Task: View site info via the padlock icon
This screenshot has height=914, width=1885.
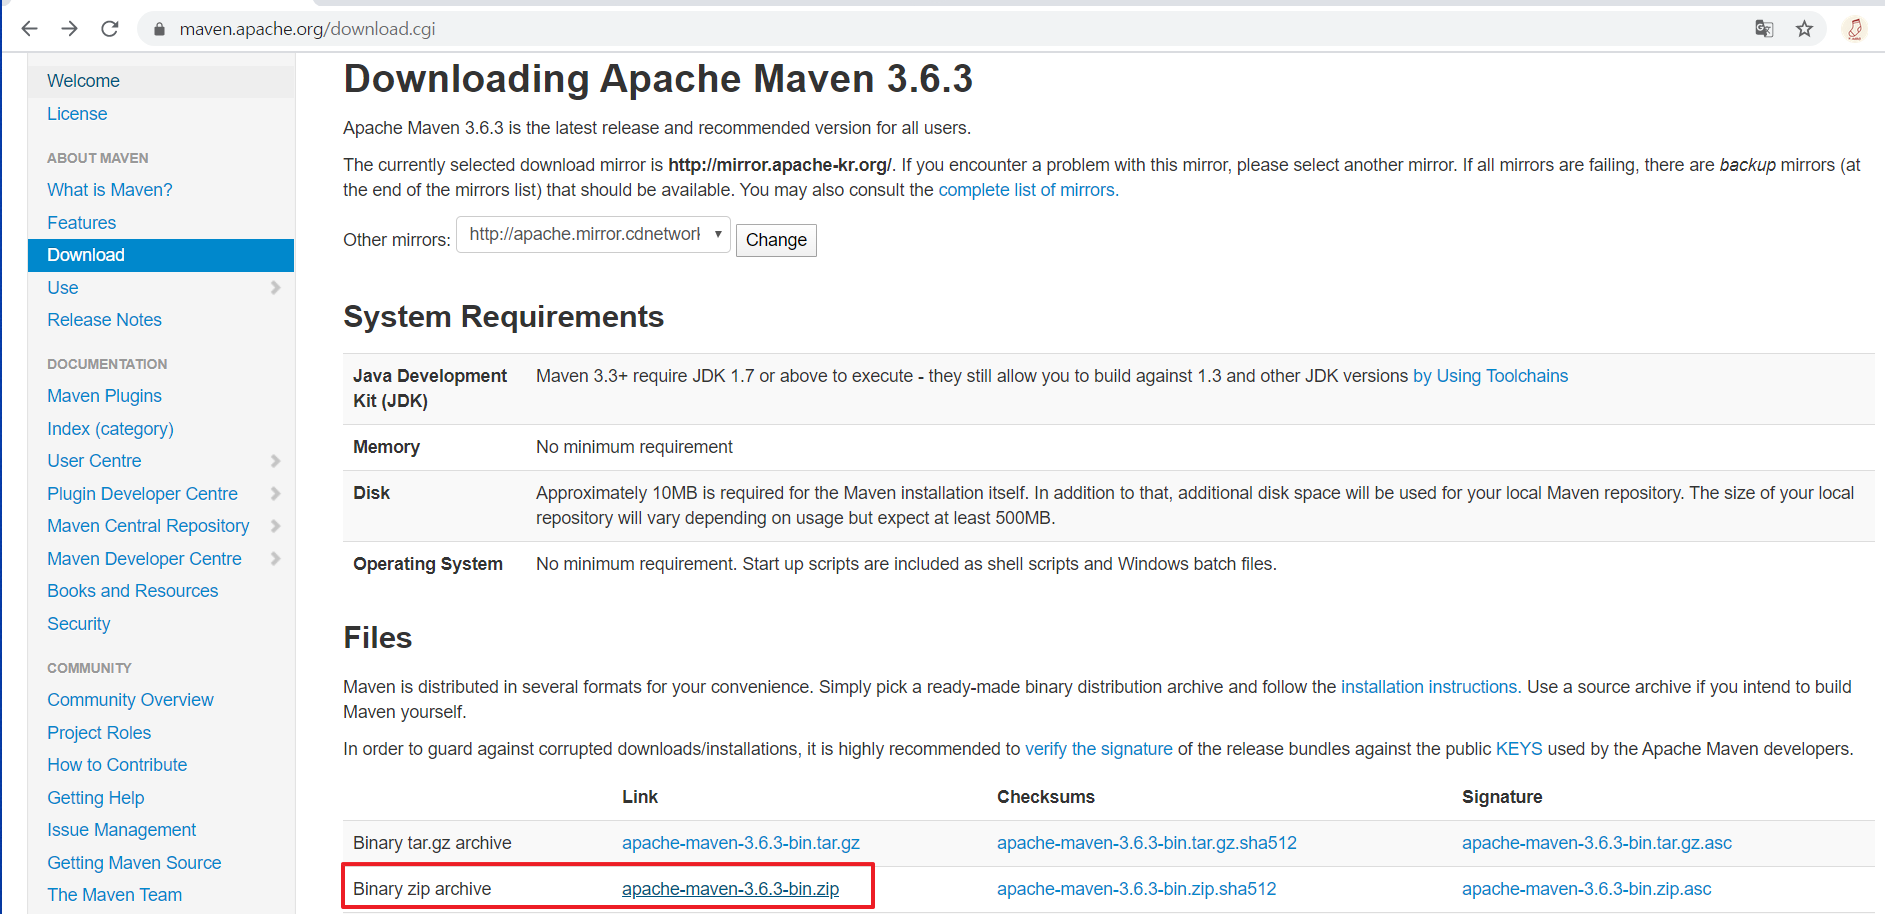Action: pyautogui.click(x=159, y=29)
